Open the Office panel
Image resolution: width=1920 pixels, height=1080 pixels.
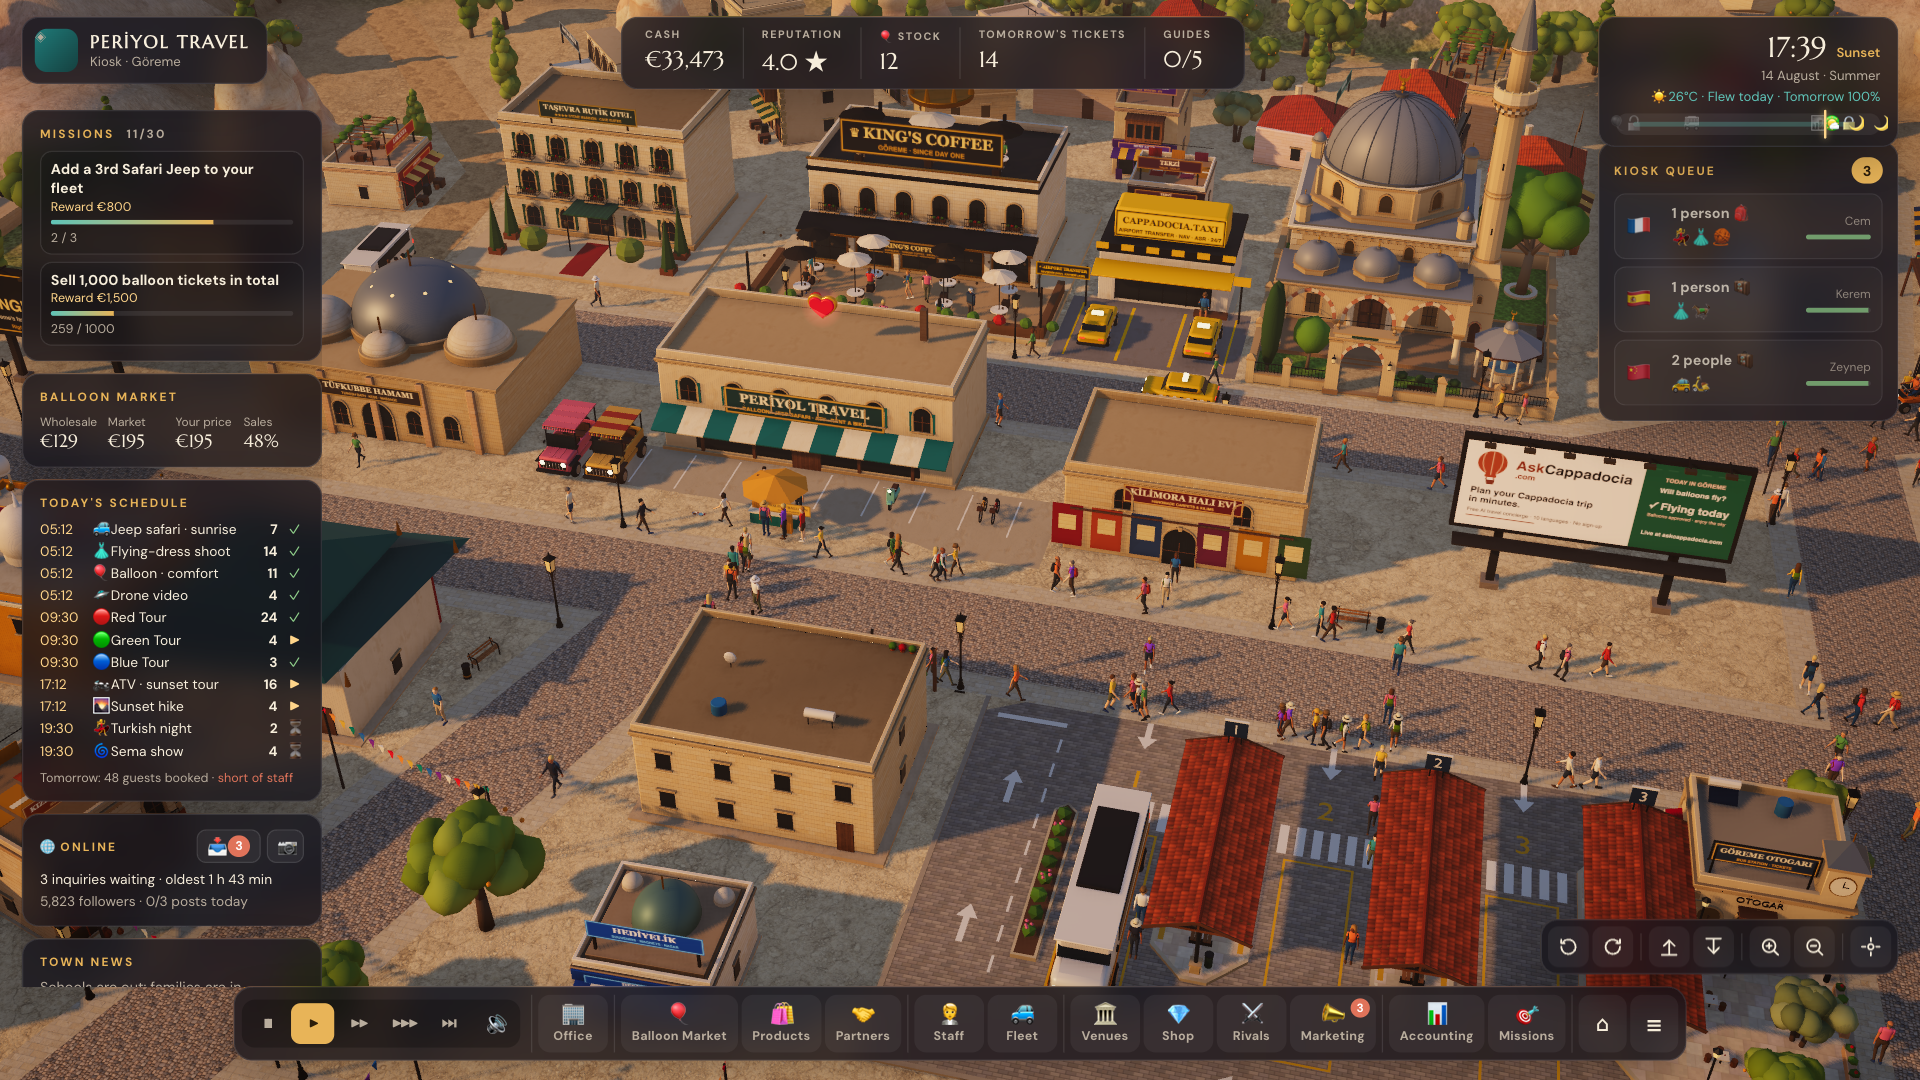(x=573, y=1023)
